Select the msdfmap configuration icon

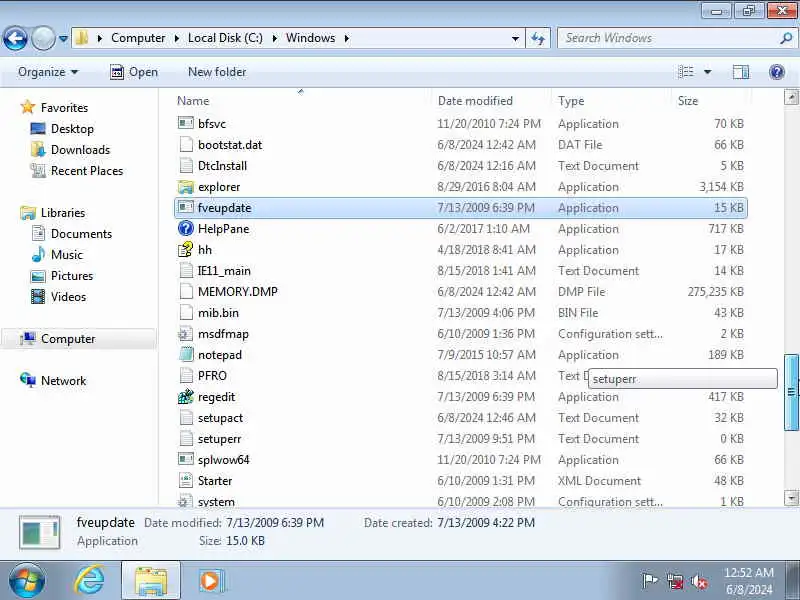(x=186, y=334)
